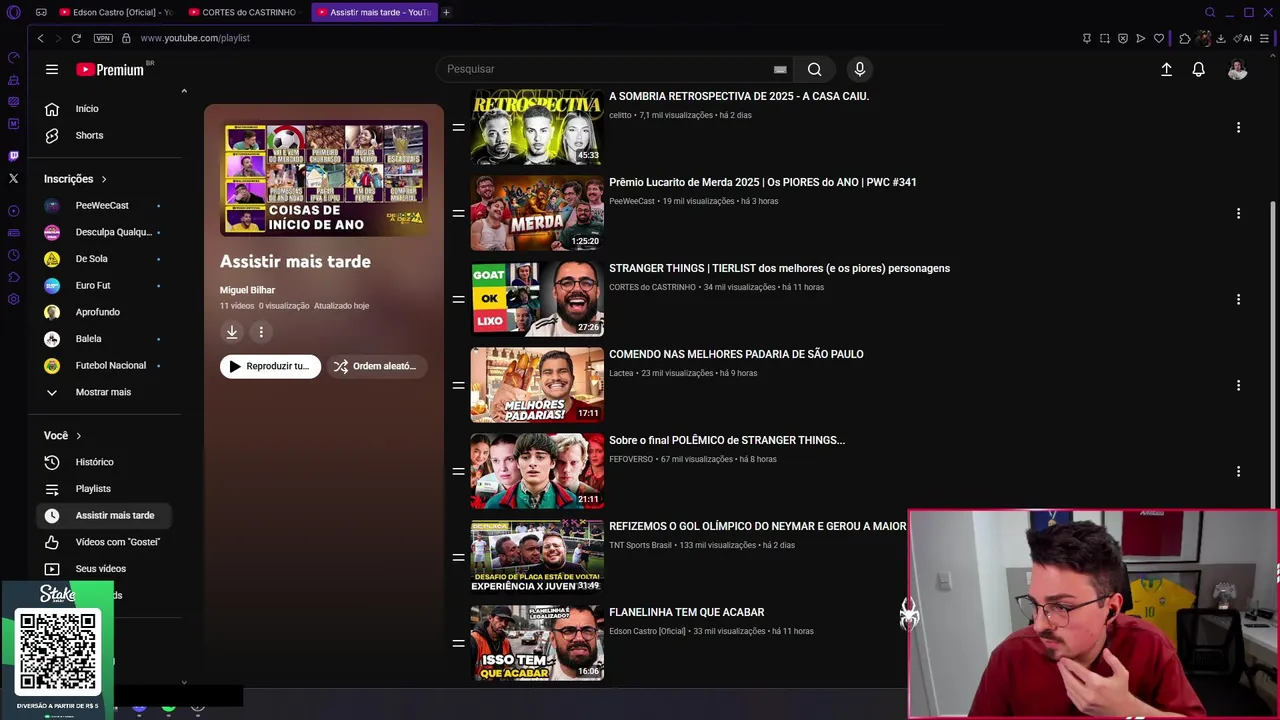Switch to CORTES do CASTRINHO tab

click(243, 12)
